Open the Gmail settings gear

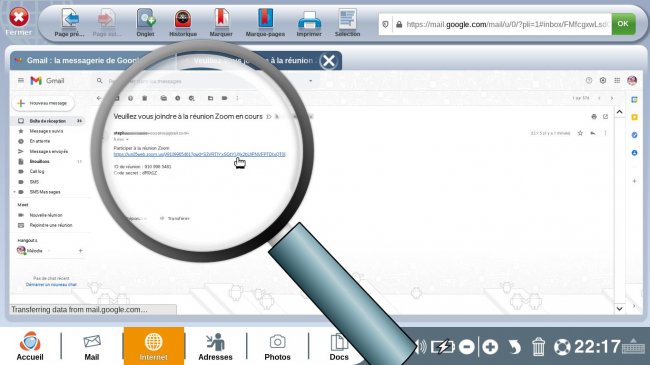(x=603, y=80)
